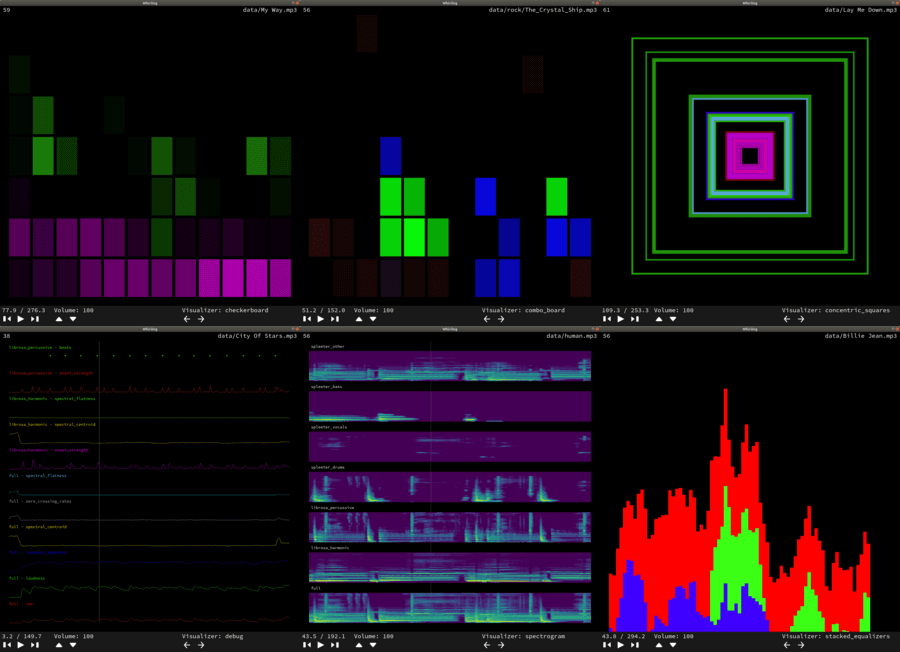Turn down volume in the debug window

pos(73,645)
